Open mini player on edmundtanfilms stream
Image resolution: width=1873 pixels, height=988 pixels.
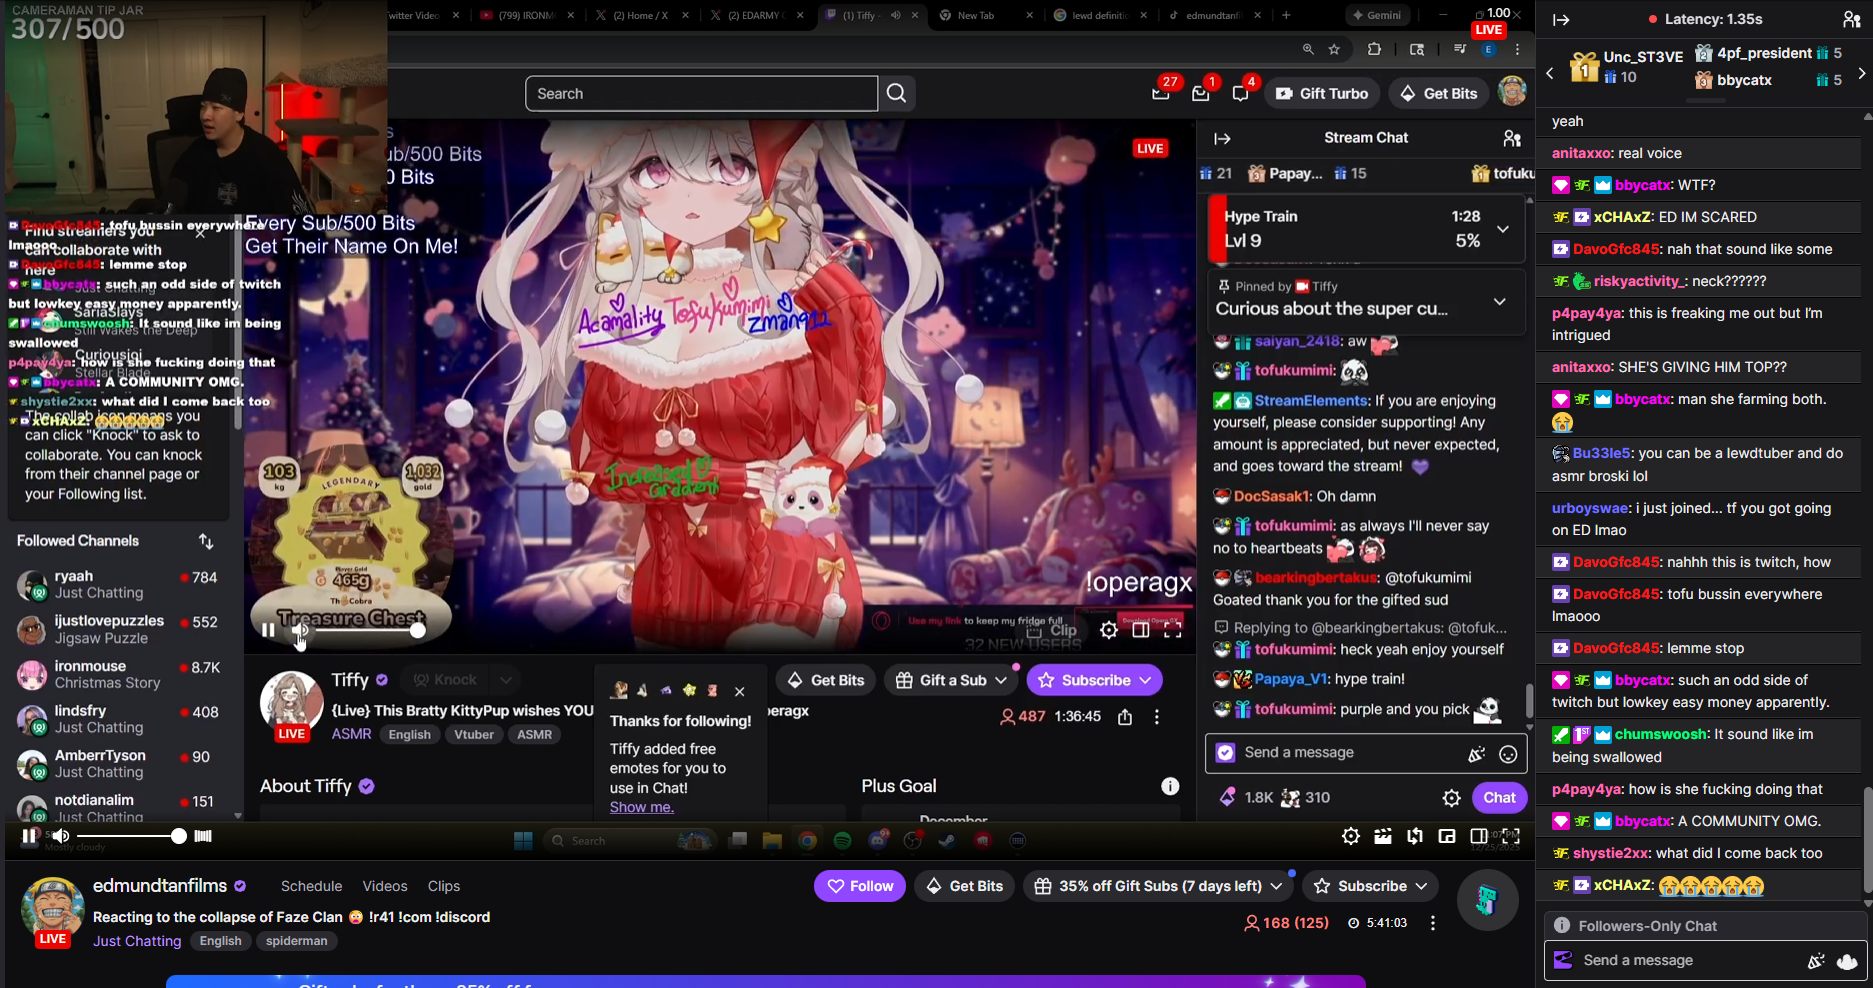tap(1447, 836)
